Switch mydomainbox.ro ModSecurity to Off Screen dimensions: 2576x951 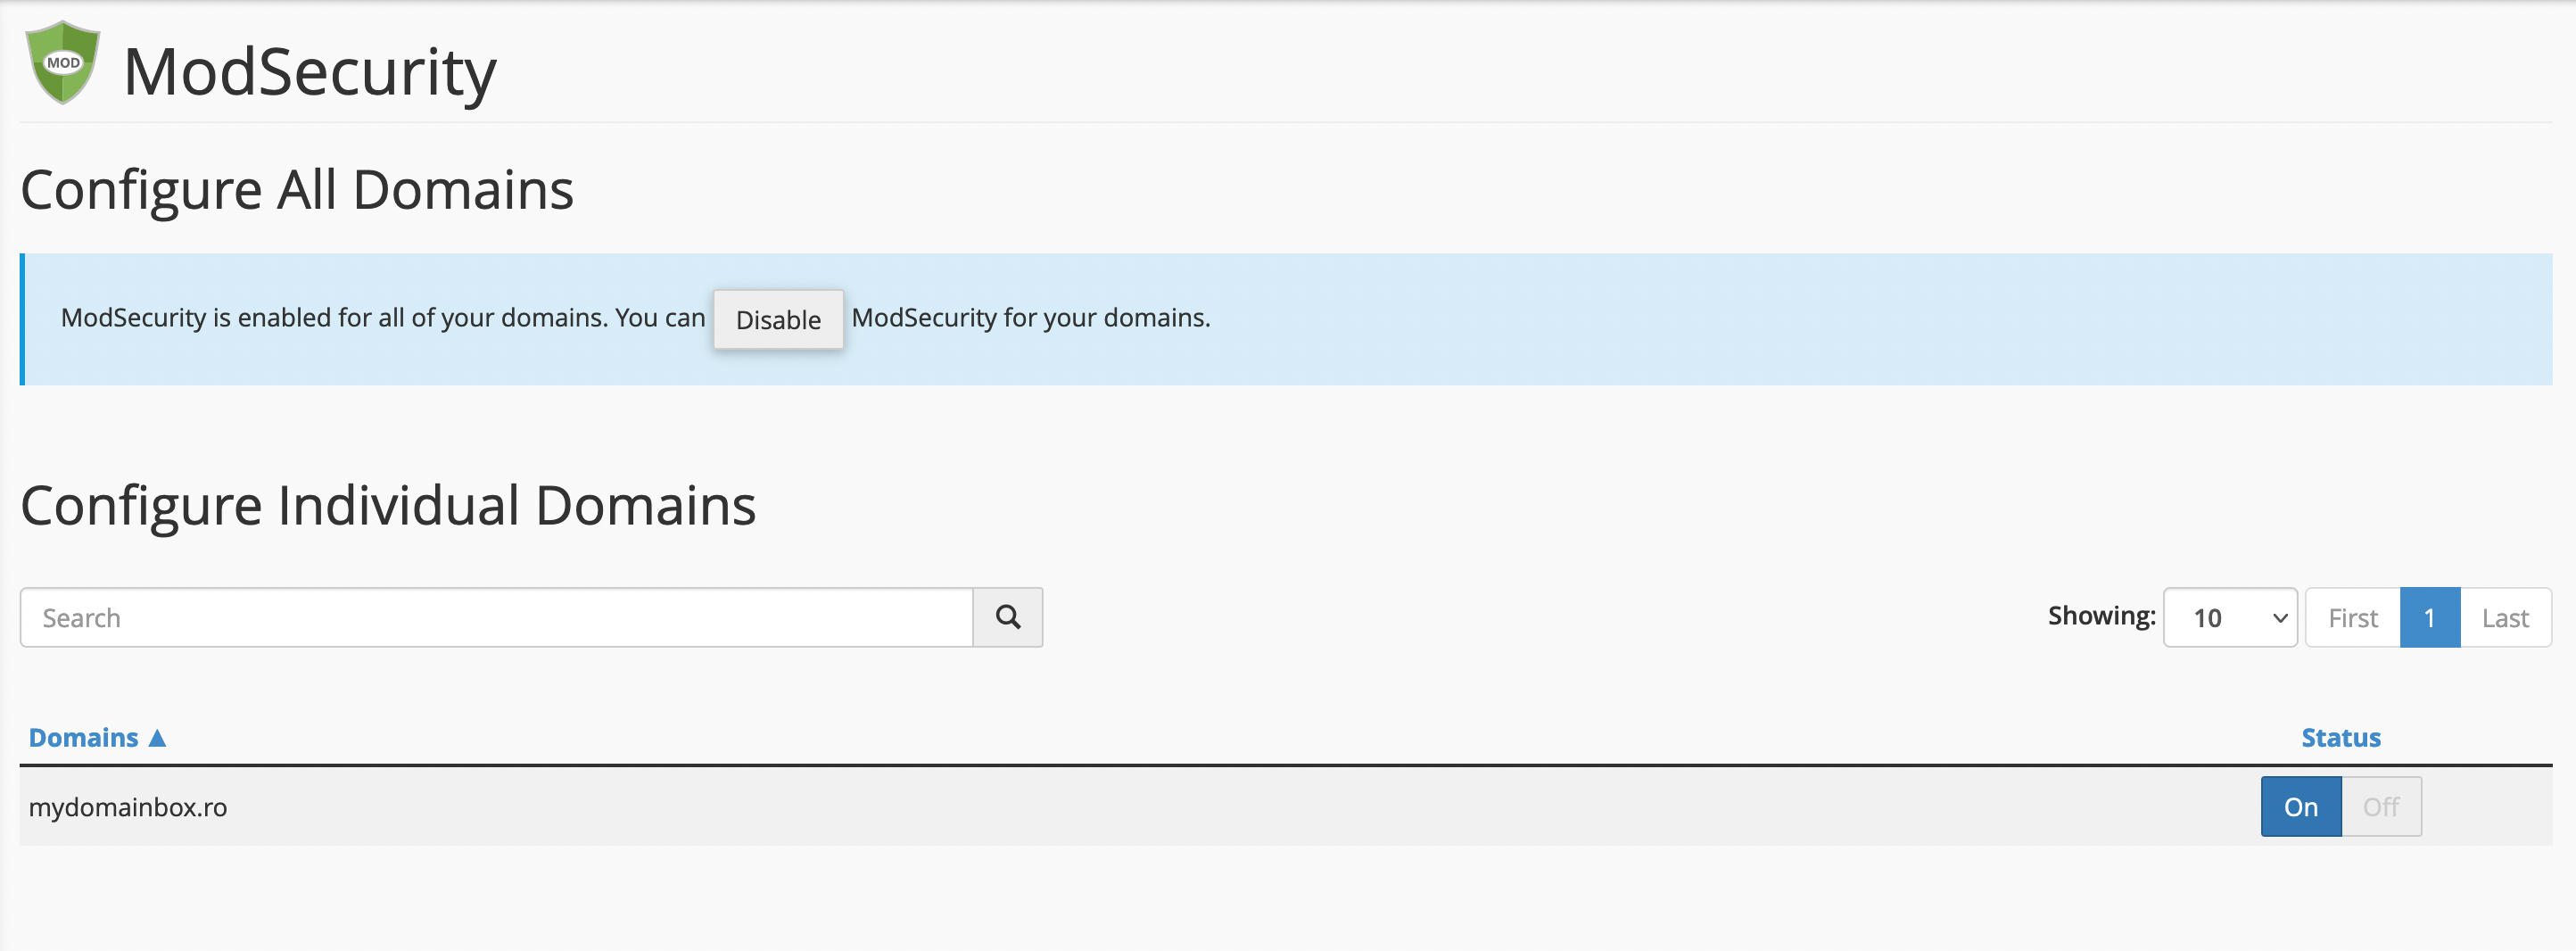(x=2381, y=806)
